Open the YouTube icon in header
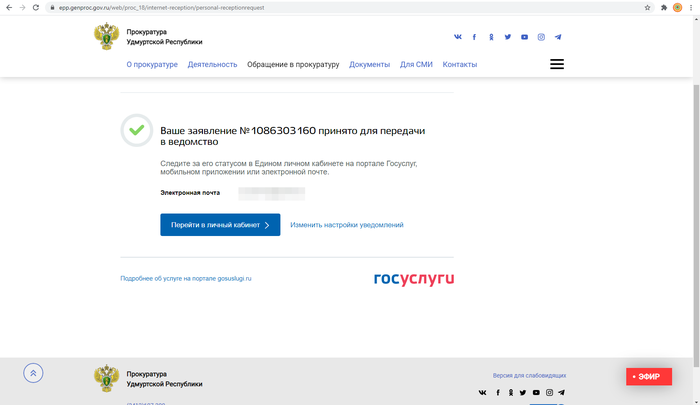700x405 pixels. [x=524, y=37]
